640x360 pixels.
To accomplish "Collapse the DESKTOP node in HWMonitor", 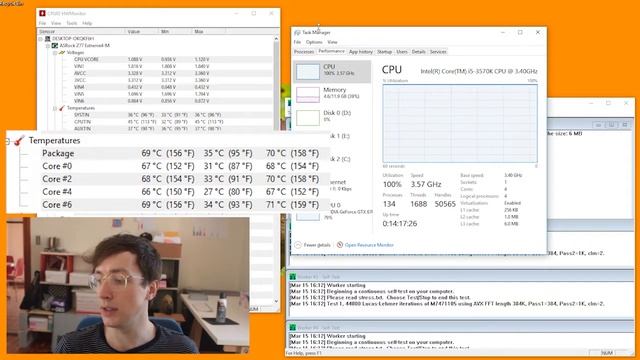I will pos(41,39).
